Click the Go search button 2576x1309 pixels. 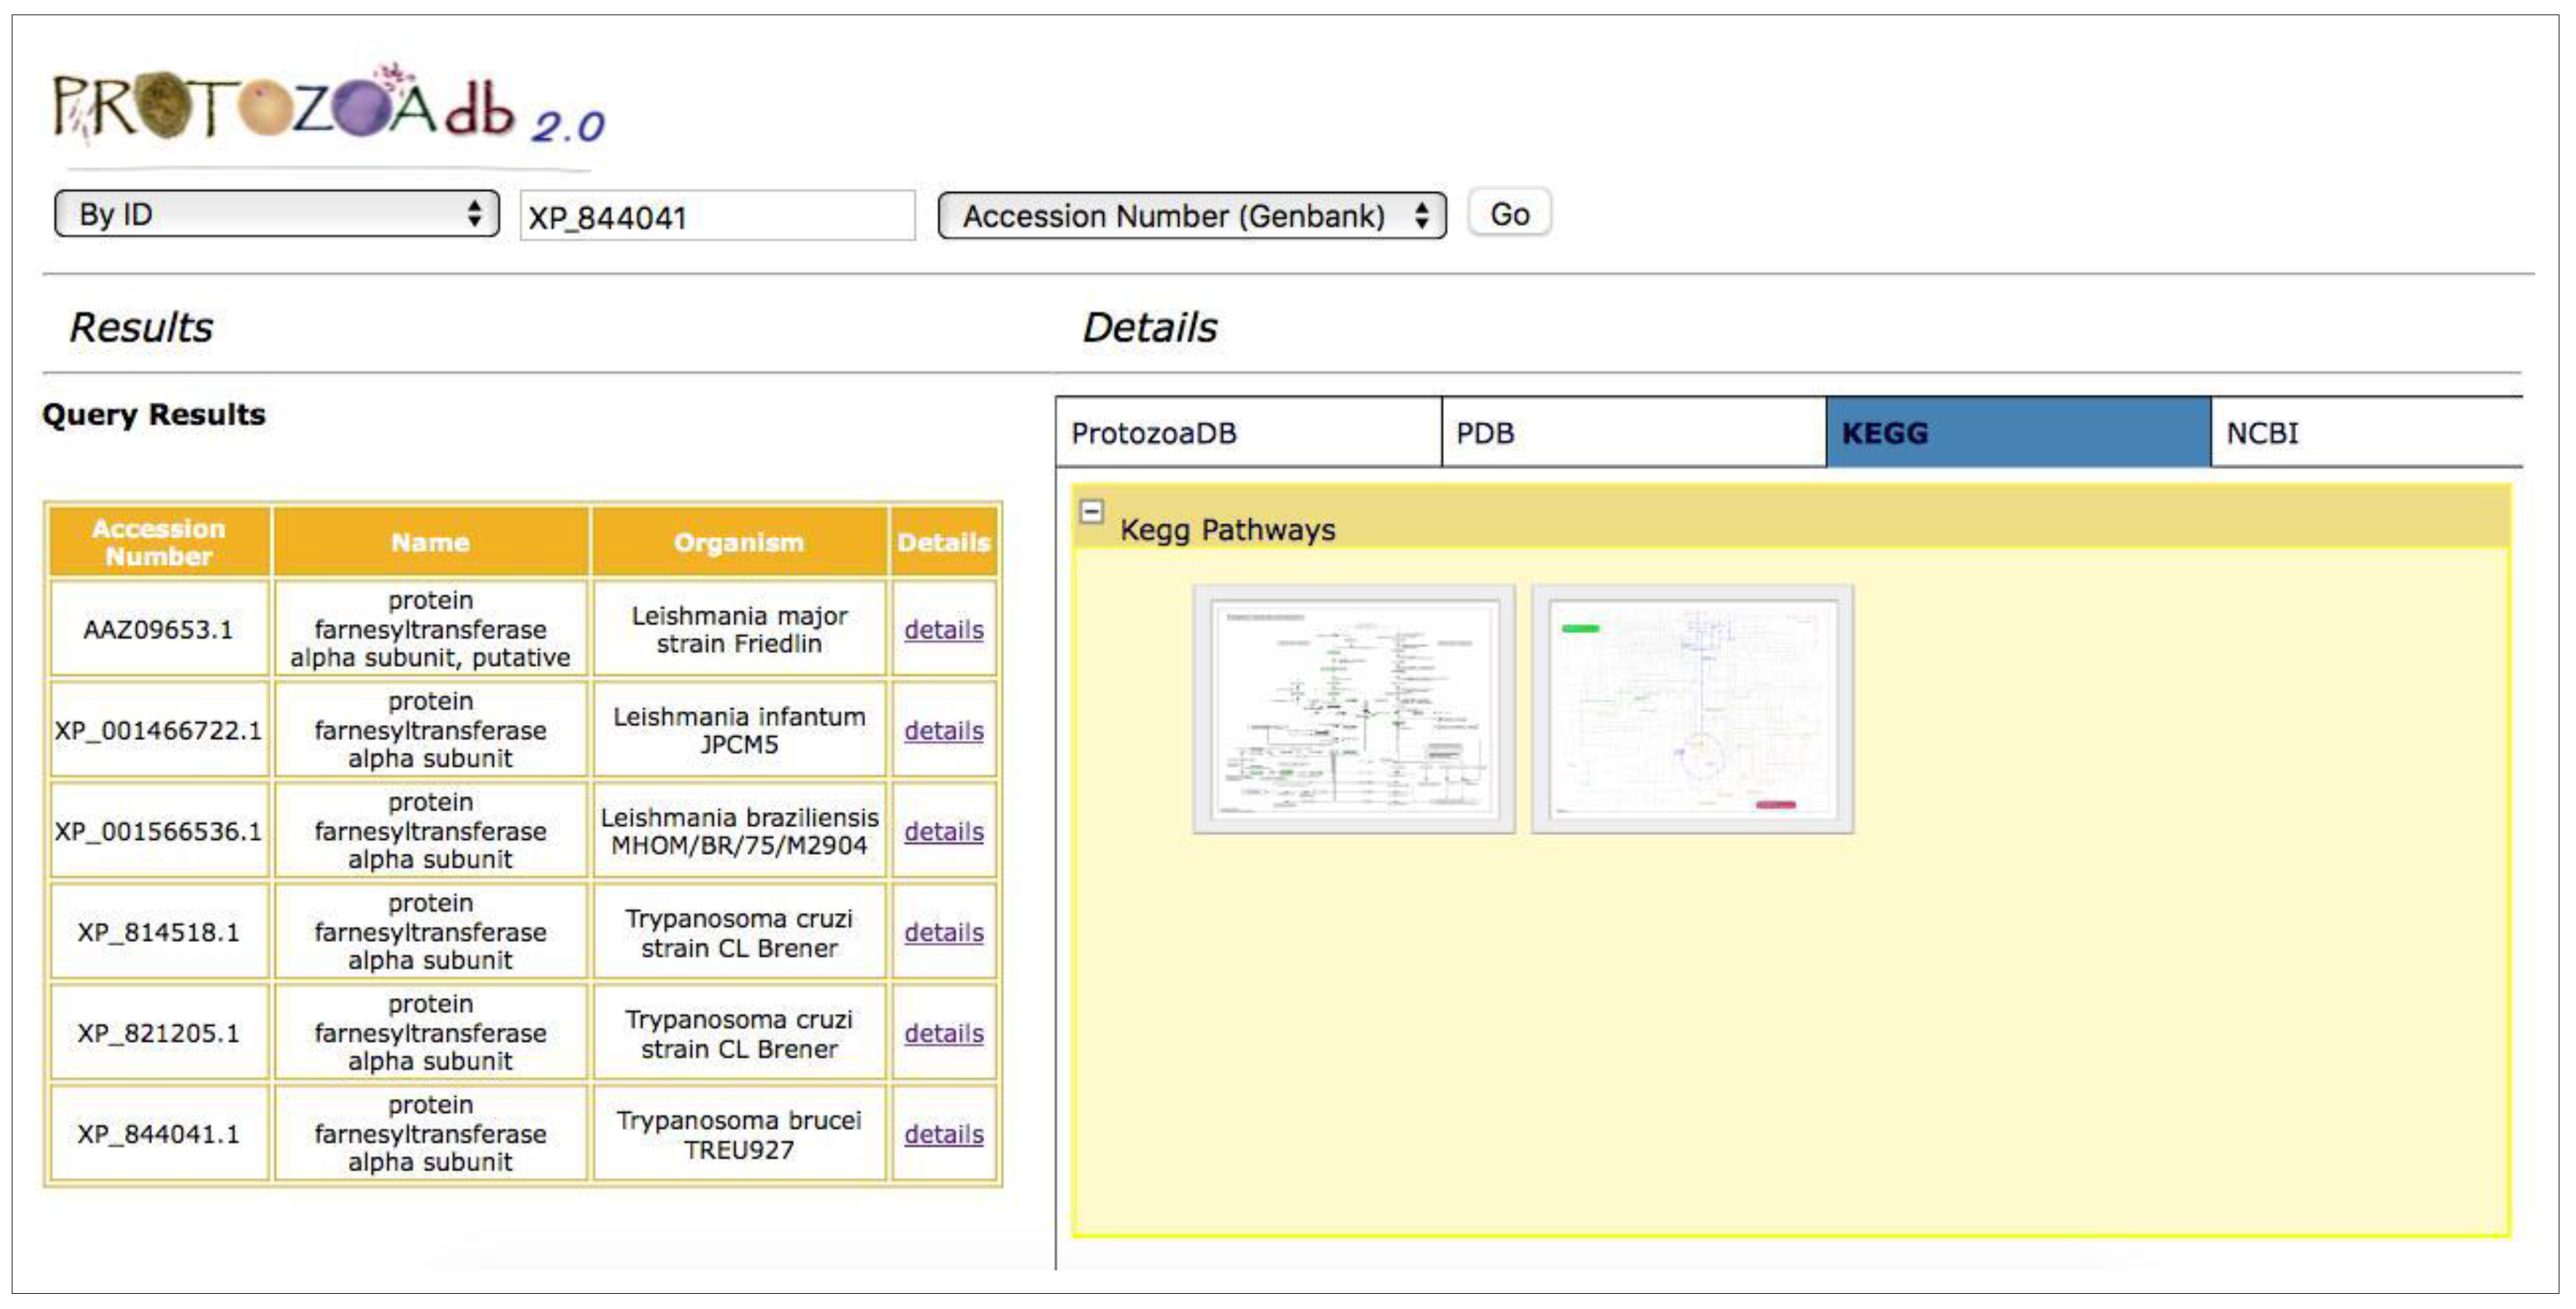(x=1508, y=214)
